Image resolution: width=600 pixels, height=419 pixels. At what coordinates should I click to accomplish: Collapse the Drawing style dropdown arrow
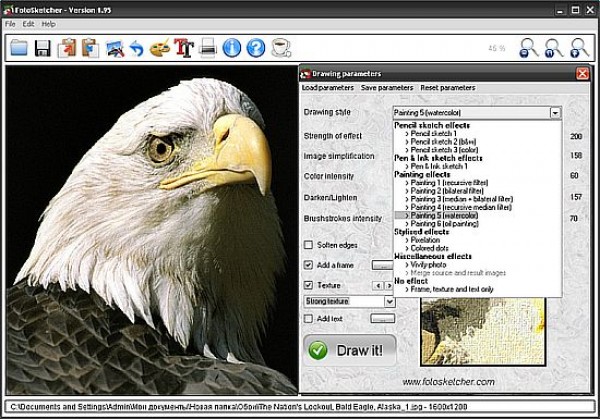(x=555, y=113)
